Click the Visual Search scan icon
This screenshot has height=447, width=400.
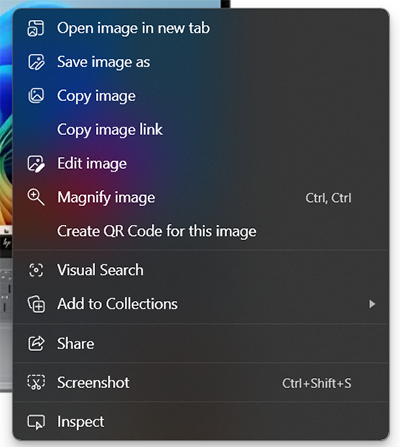(x=36, y=270)
